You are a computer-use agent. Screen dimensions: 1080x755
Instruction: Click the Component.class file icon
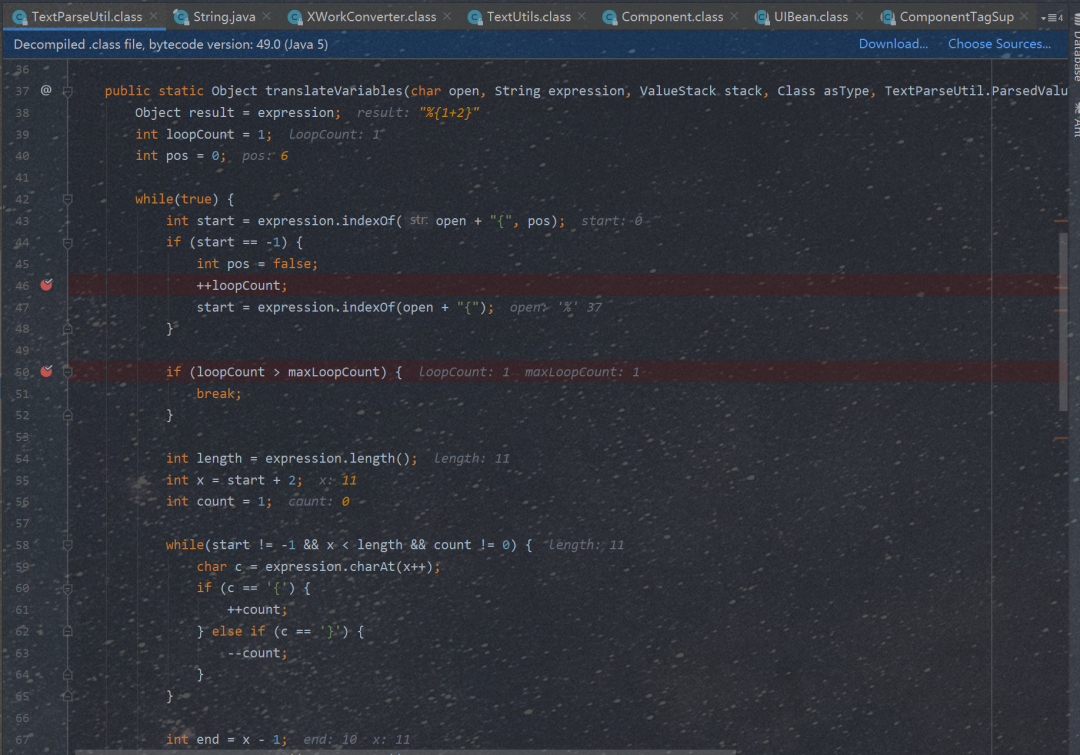tap(610, 17)
